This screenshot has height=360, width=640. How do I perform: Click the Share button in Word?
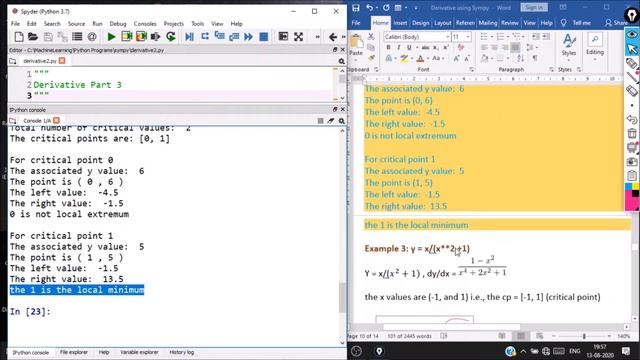click(617, 23)
